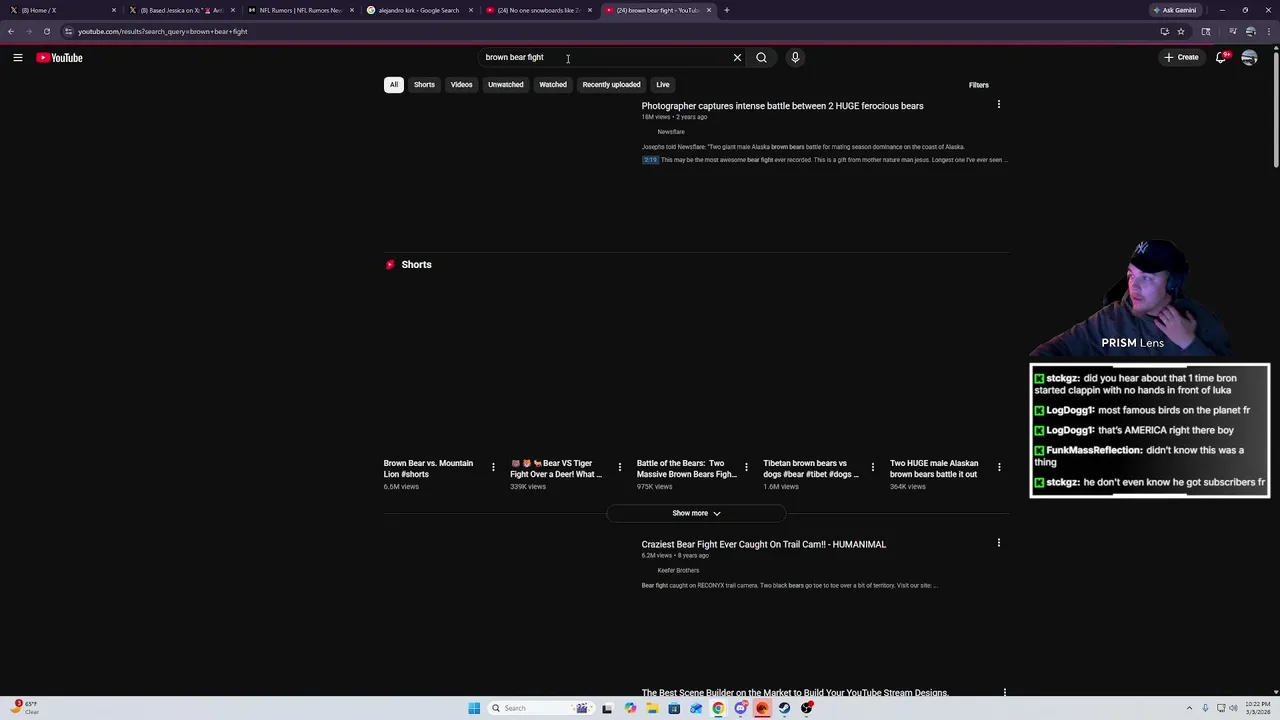Image resolution: width=1280 pixels, height=720 pixels.
Task: Open the Chrome three-dot menu
Action: pos(1268,31)
